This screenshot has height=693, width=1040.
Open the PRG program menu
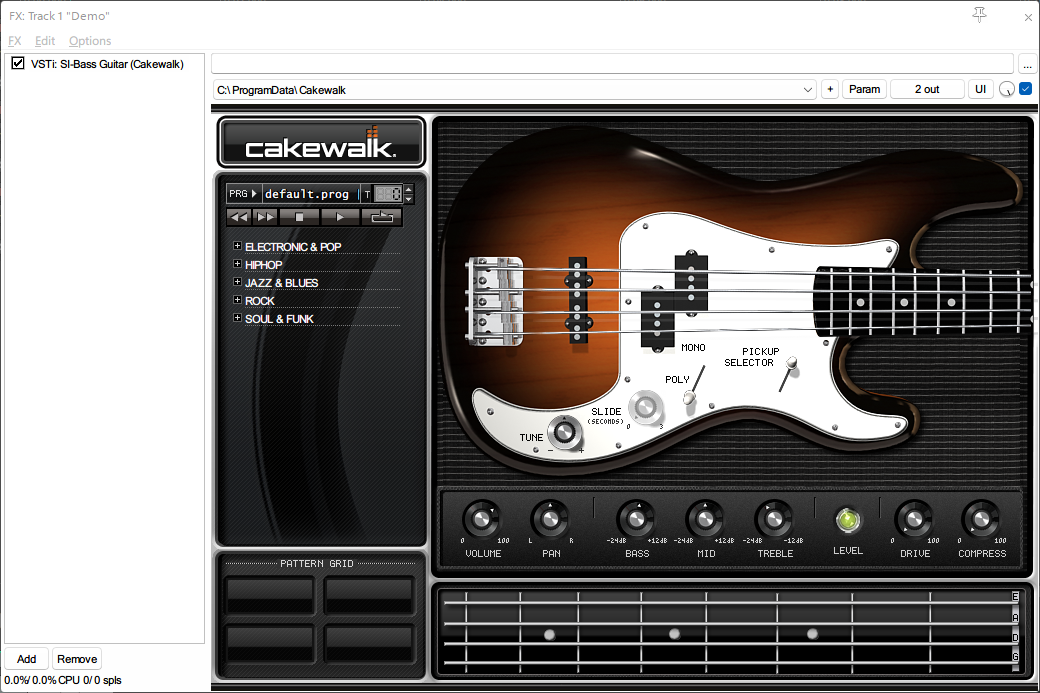(243, 194)
